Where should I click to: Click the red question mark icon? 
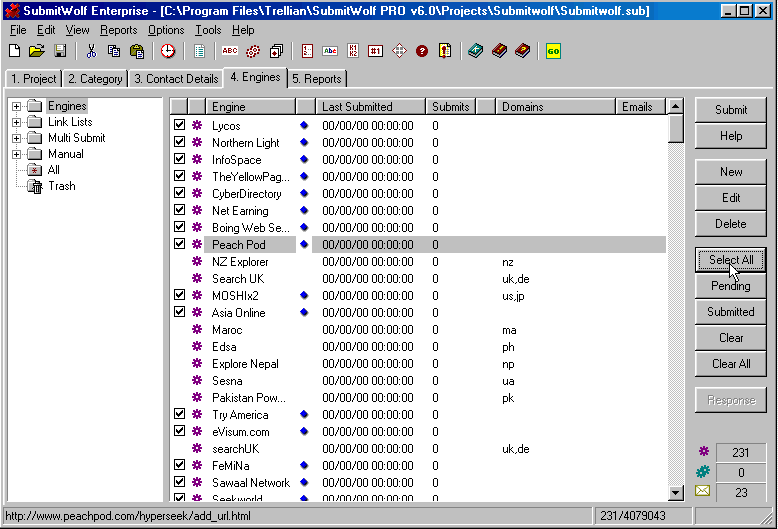[x=422, y=51]
